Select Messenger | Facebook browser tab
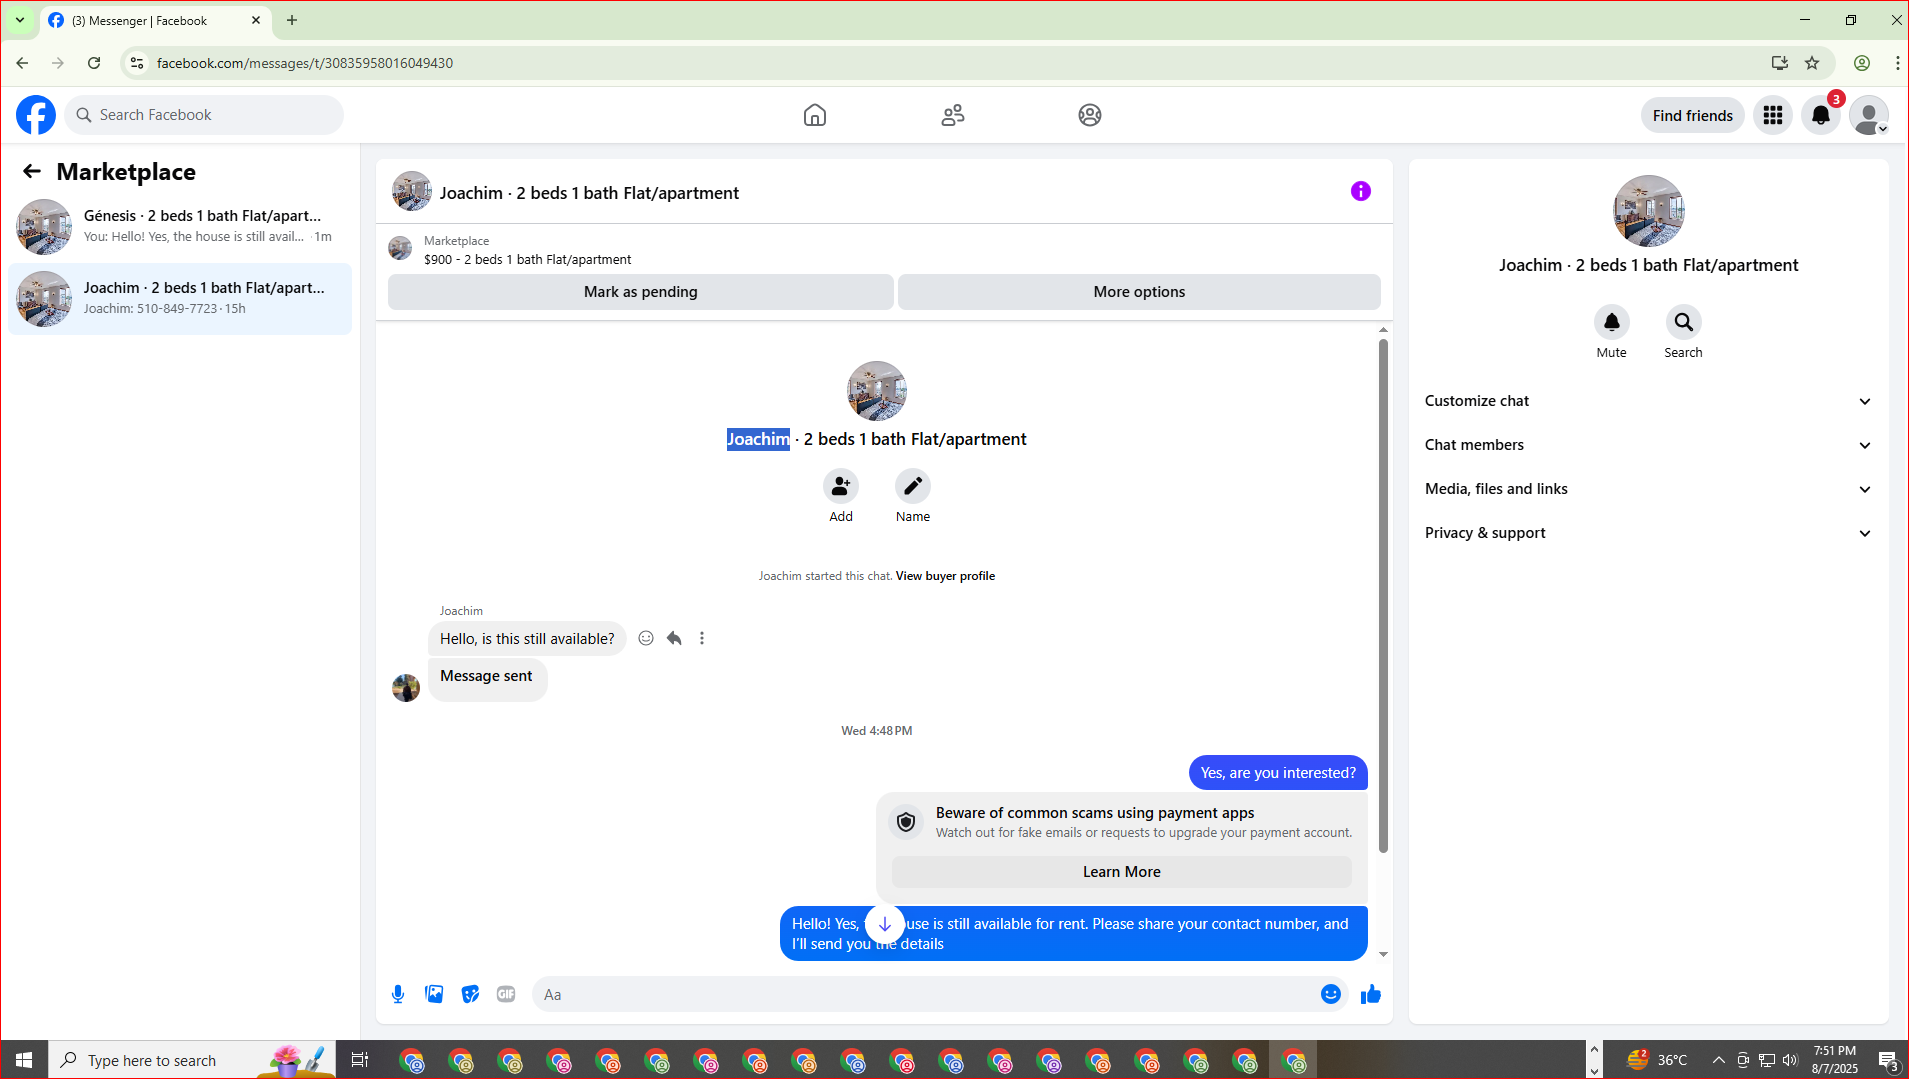This screenshot has height=1079, width=1909. (155, 21)
